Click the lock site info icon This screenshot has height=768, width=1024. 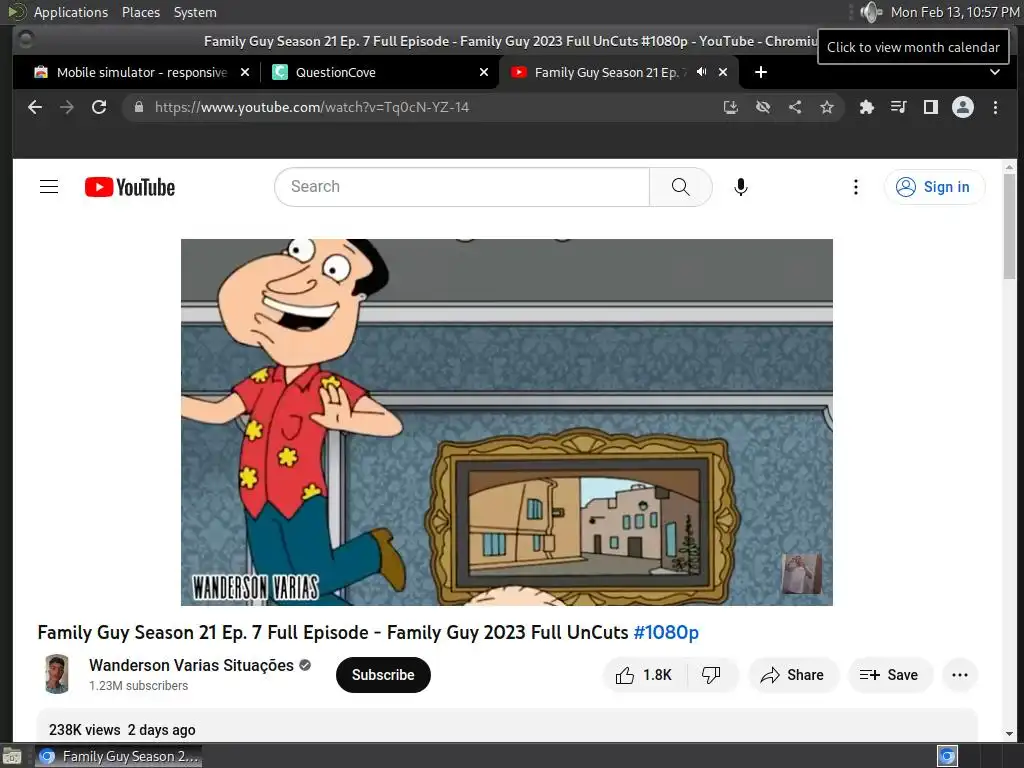pos(138,107)
